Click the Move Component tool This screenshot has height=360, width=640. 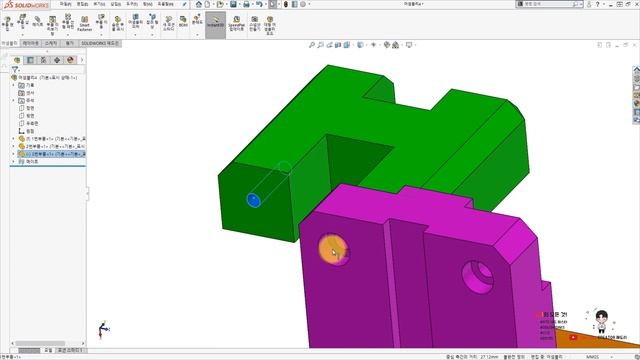coord(101,22)
